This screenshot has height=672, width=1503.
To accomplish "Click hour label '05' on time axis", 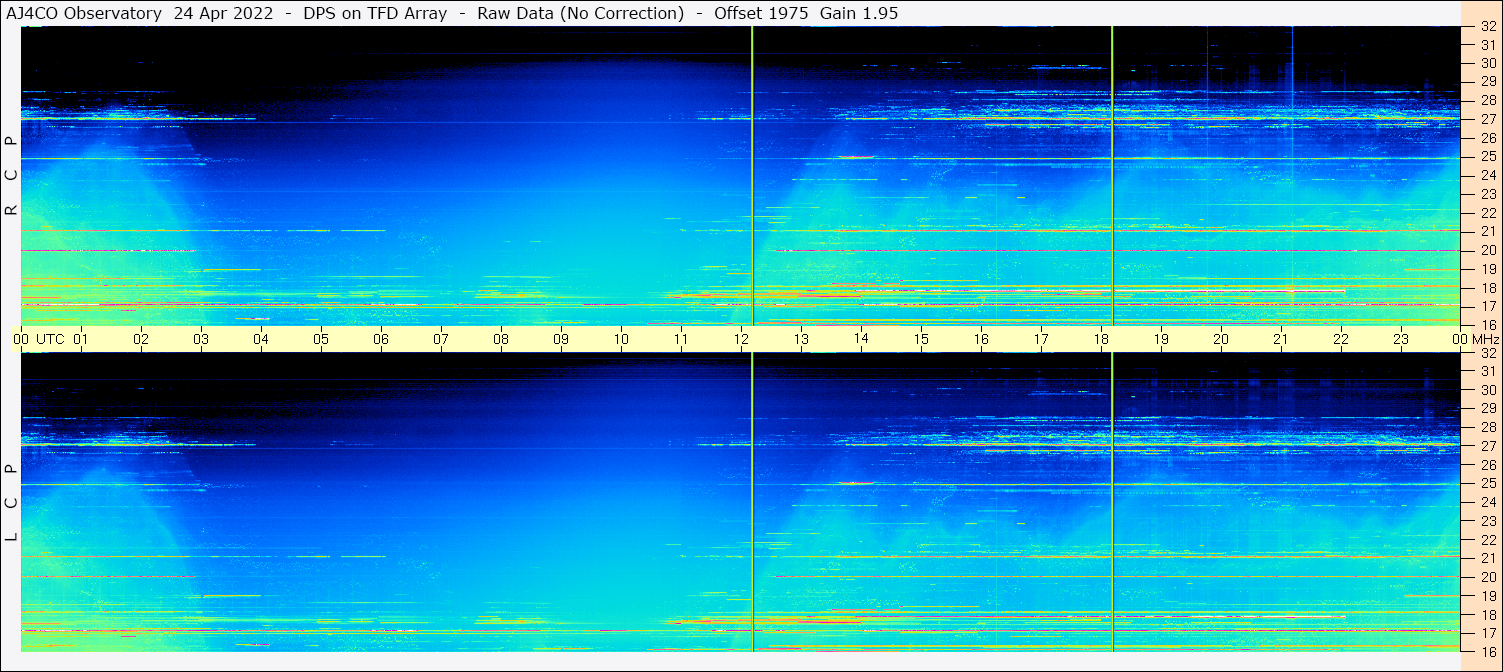I will coord(321,339).
